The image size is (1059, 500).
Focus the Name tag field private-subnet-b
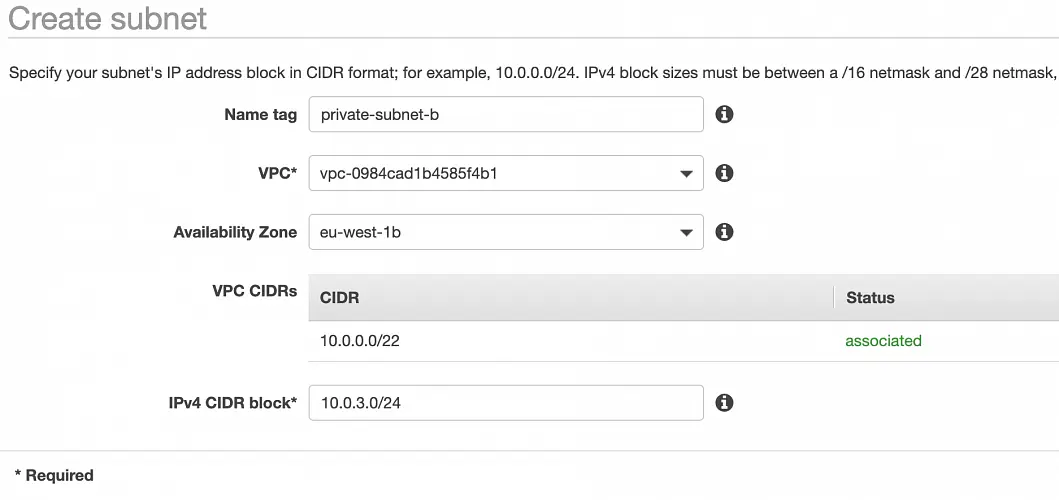pos(506,114)
